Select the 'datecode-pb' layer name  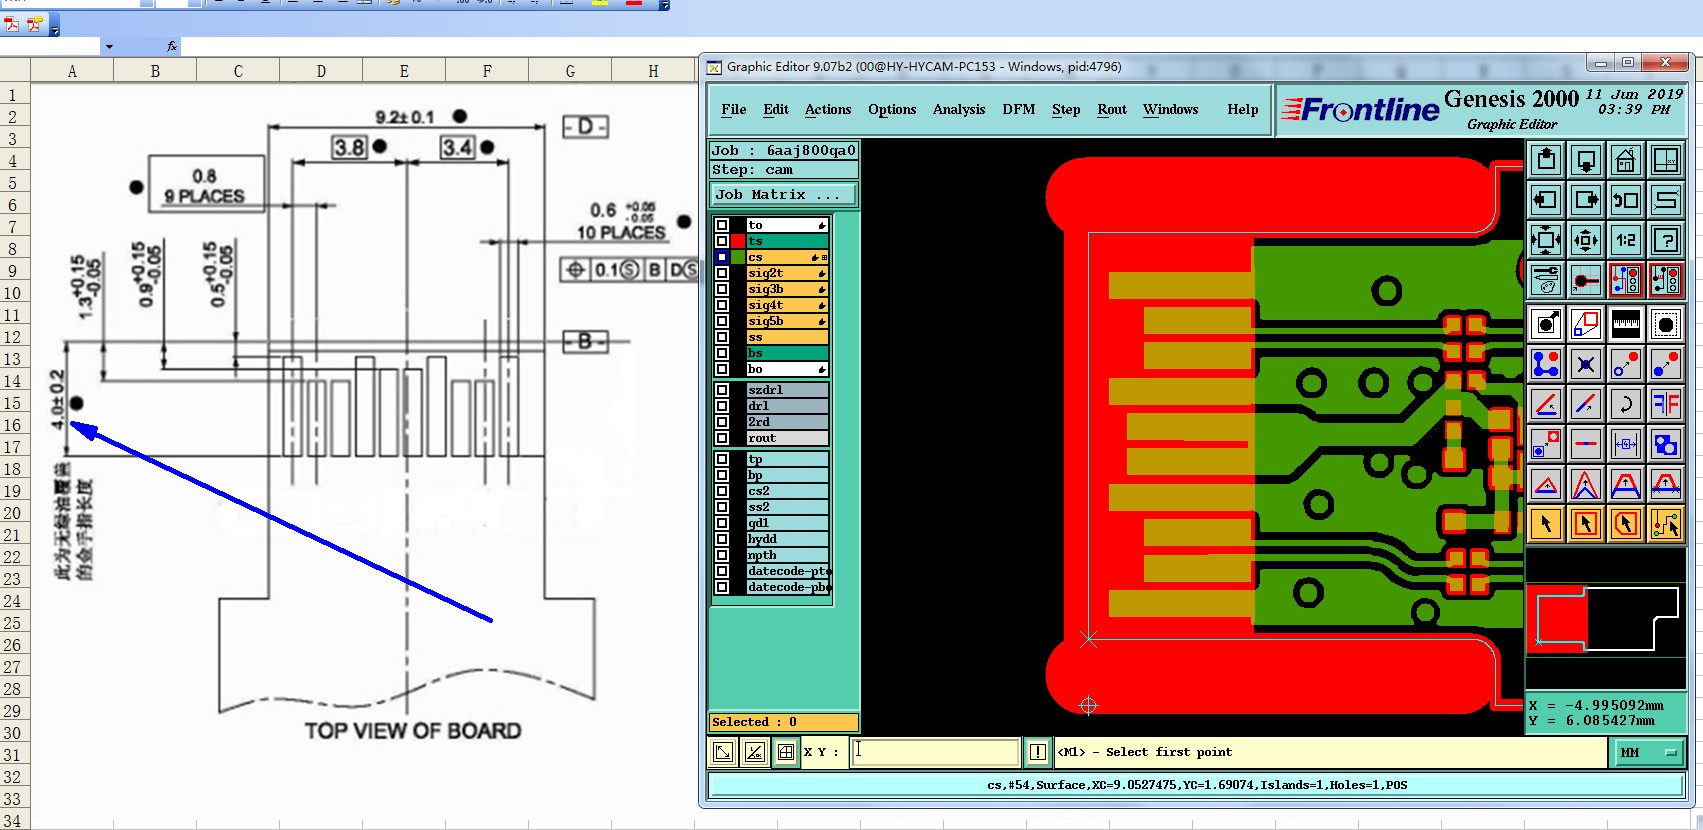pos(787,587)
